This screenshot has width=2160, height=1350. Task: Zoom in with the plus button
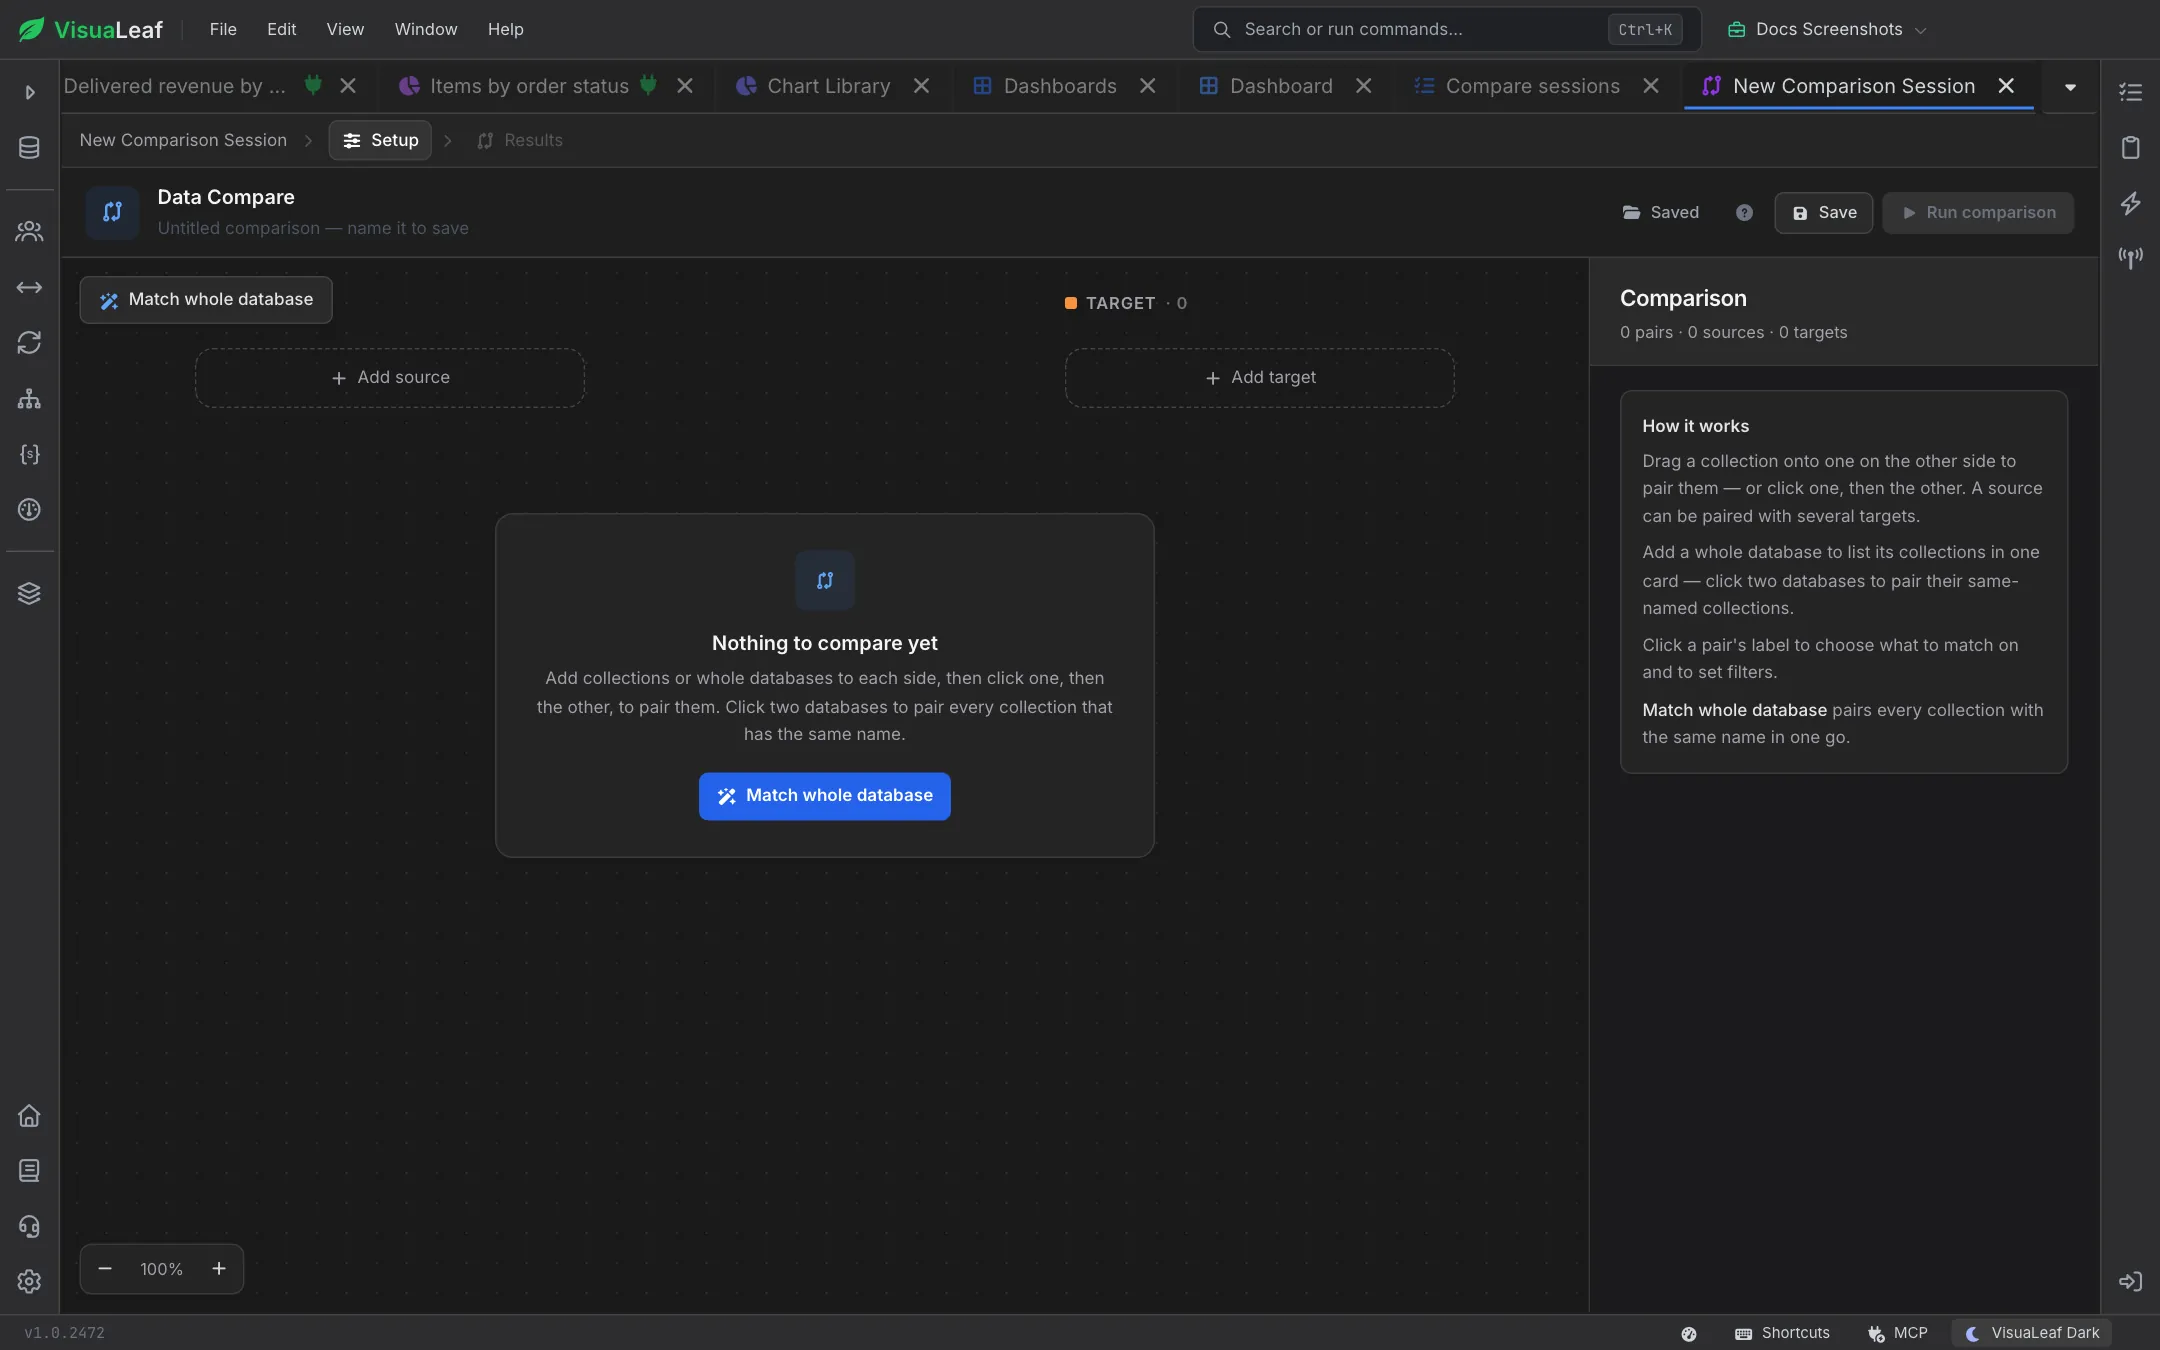(219, 1269)
